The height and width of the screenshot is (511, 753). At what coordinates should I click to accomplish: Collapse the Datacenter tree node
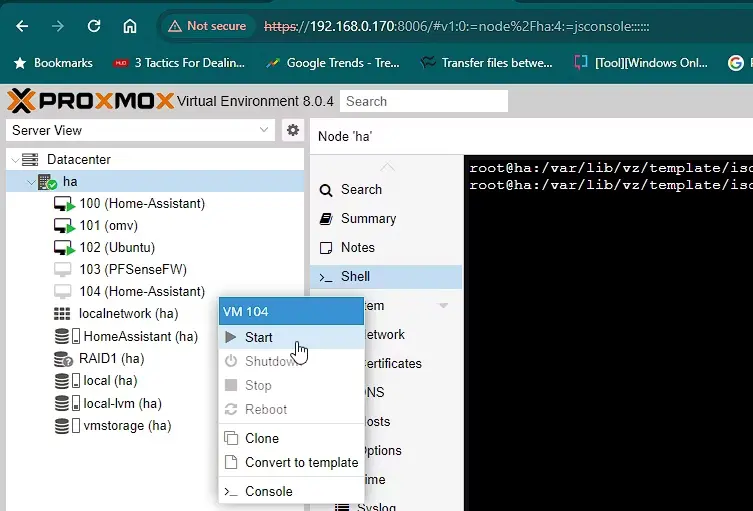15,159
